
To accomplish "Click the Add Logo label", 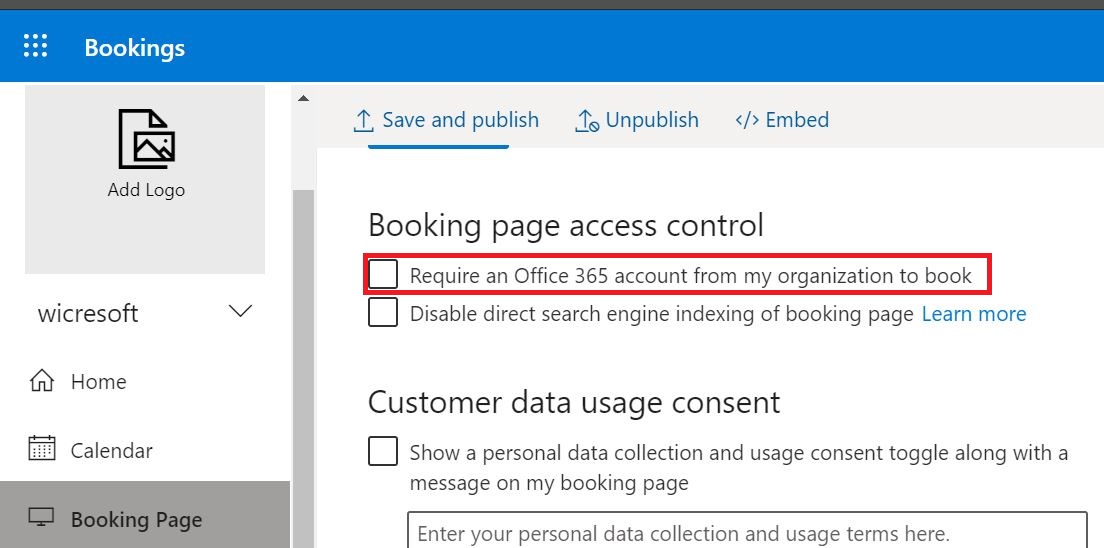I will 146,190.
